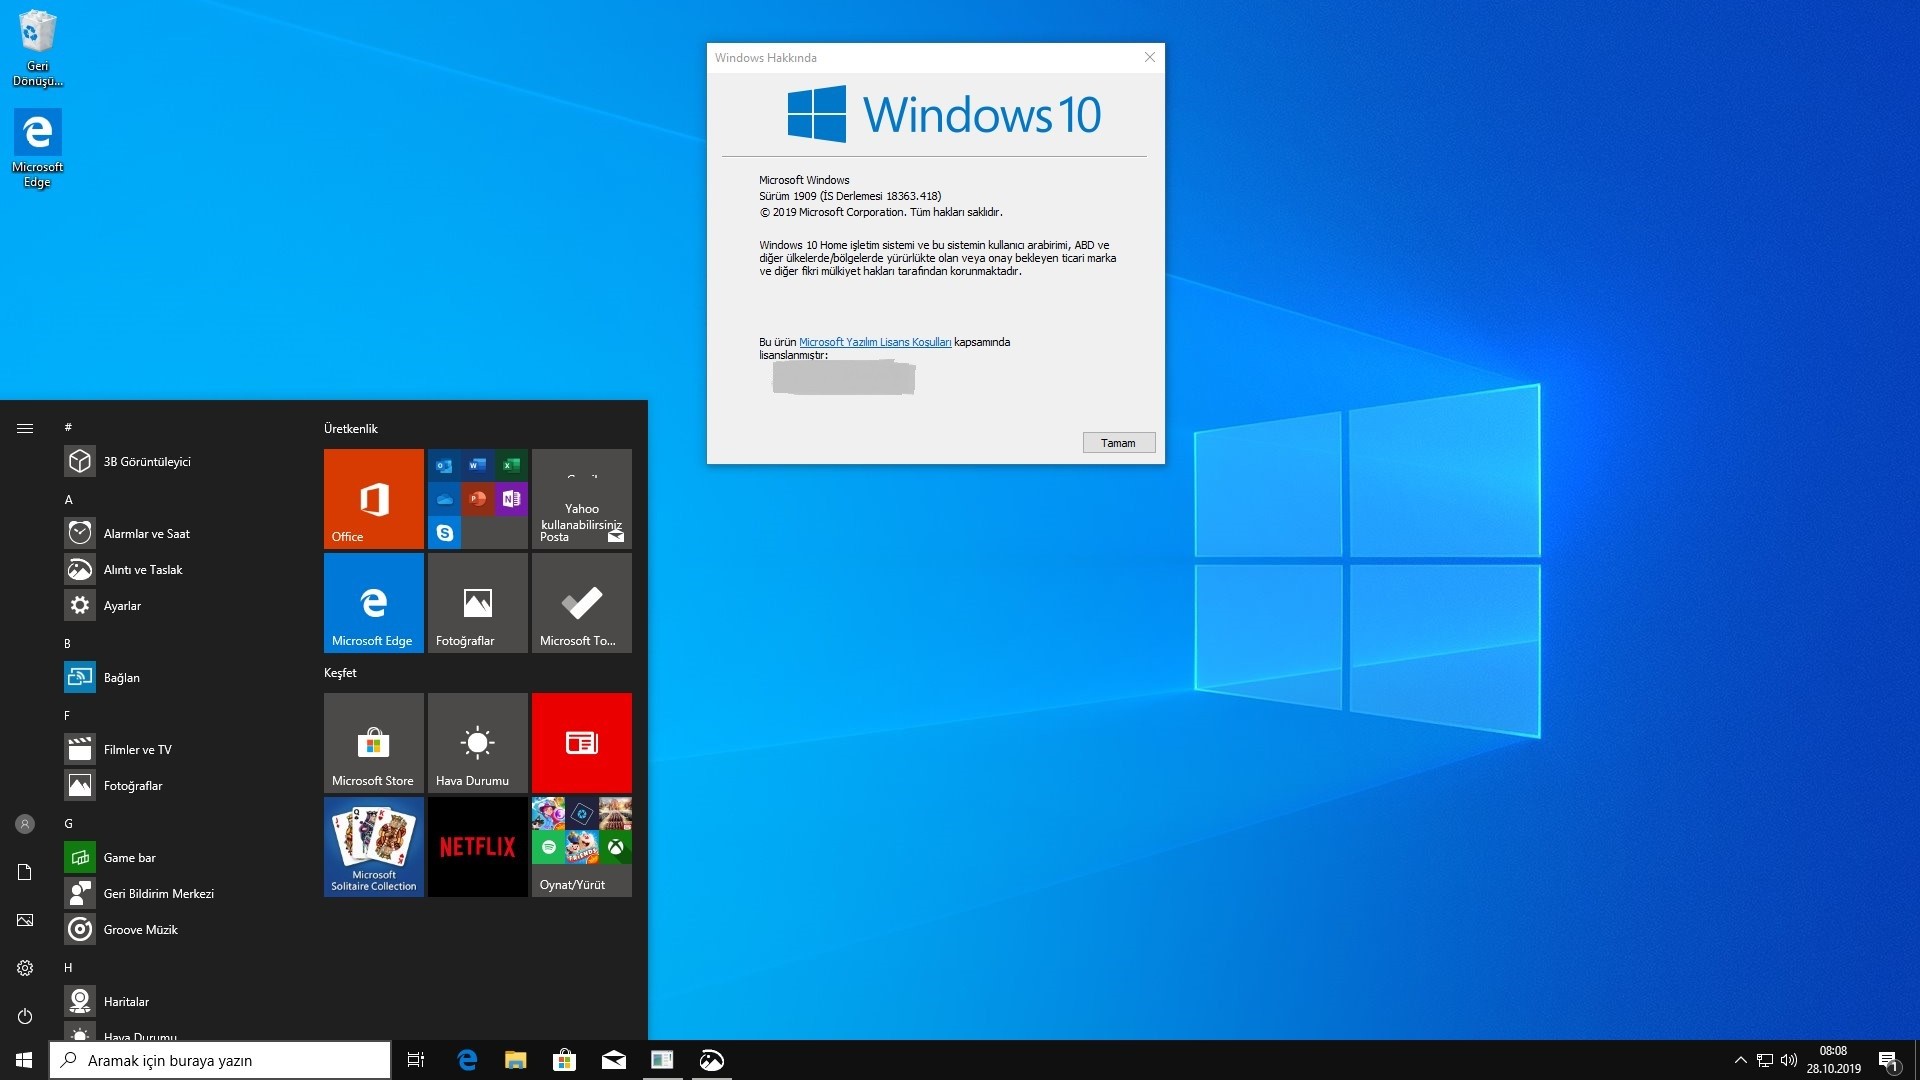The image size is (1920, 1080).
Task: Jump to letter A section header
Action: click(68, 499)
